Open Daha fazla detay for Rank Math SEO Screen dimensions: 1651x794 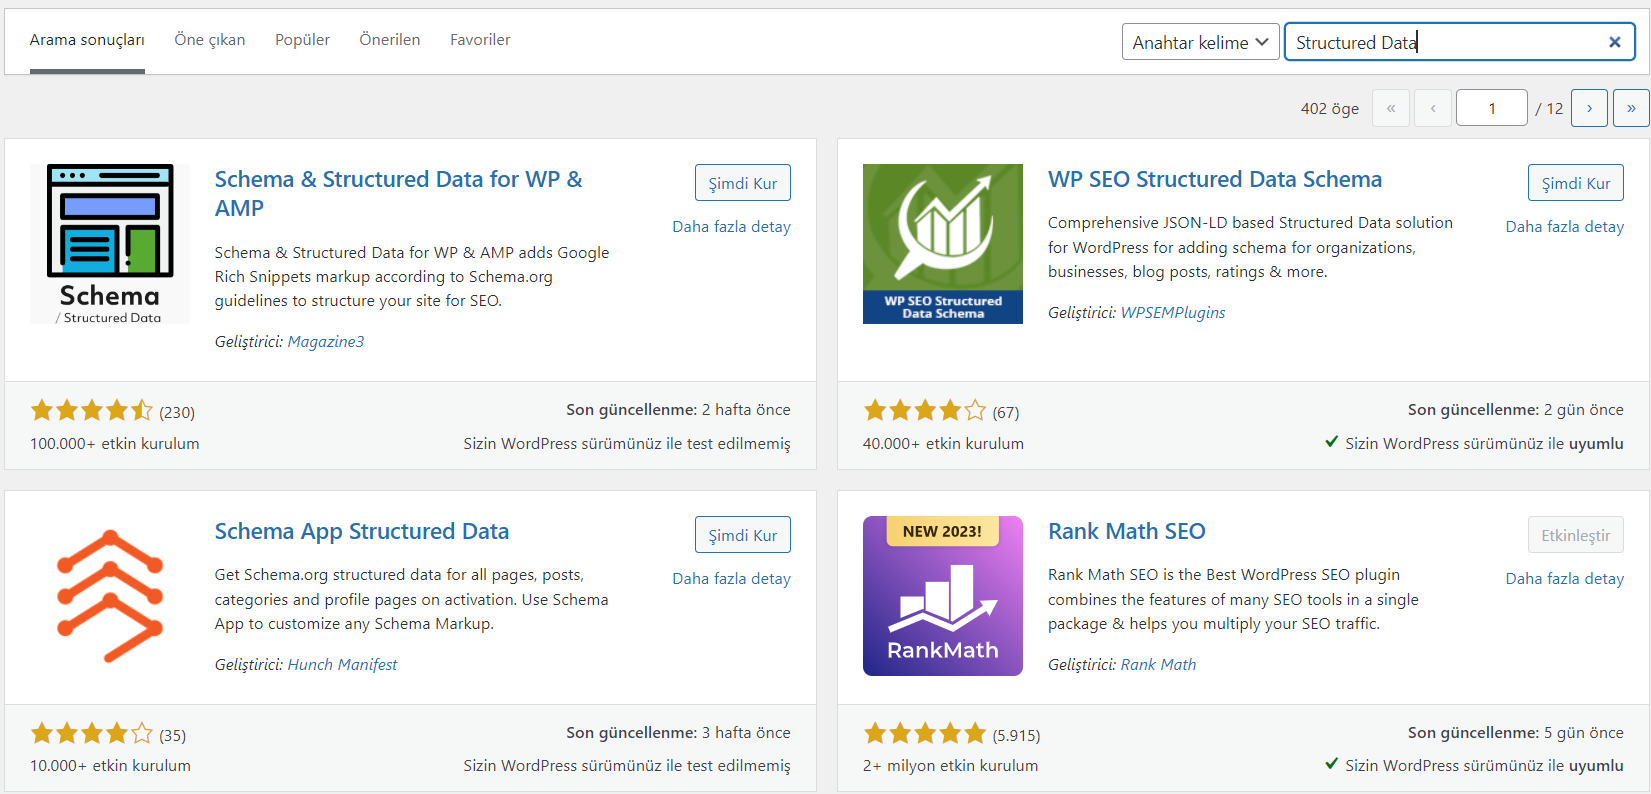tap(1565, 579)
